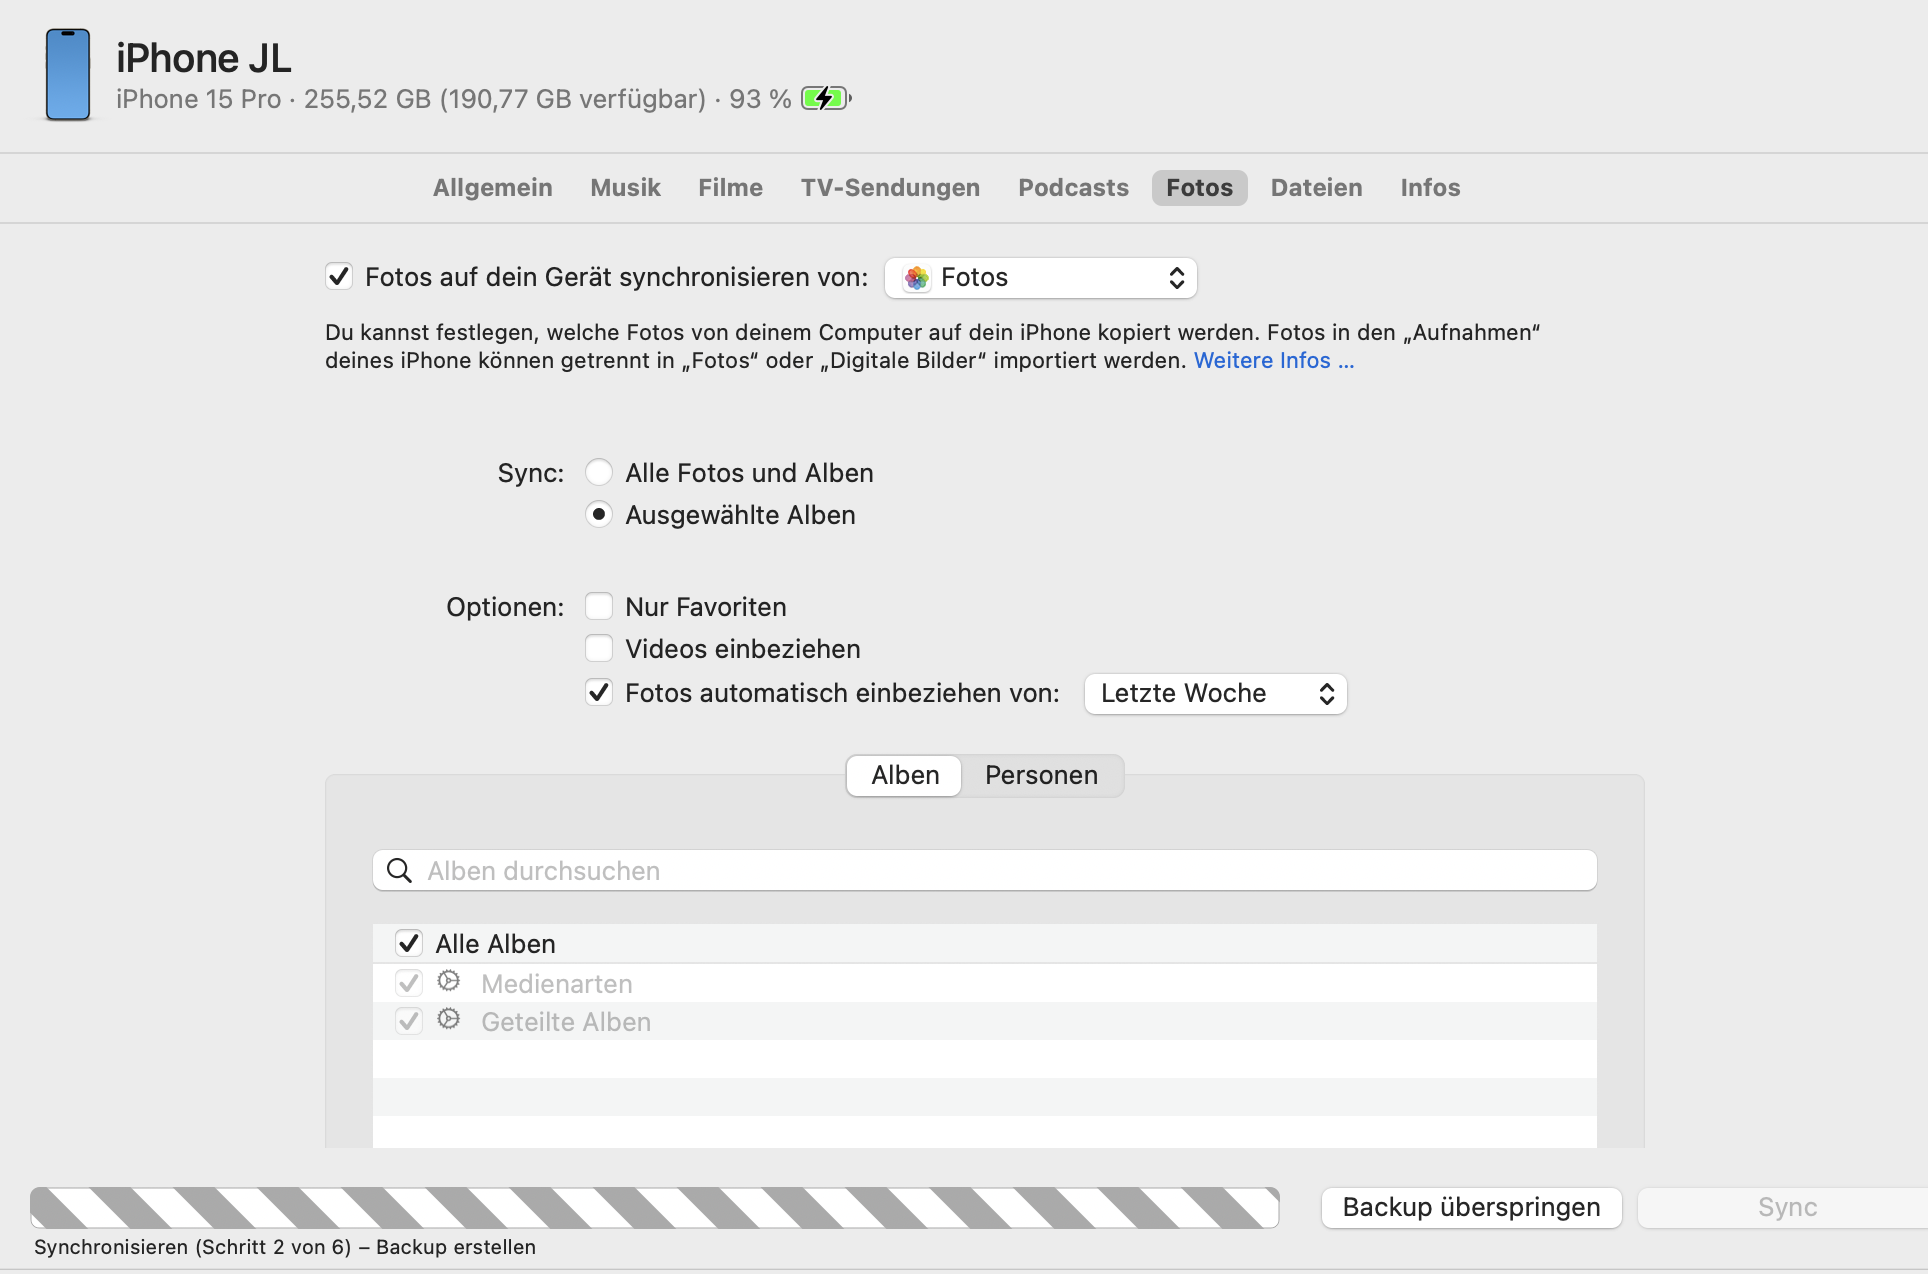
Task: Click the iPhone device icon
Action: (68, 75)
